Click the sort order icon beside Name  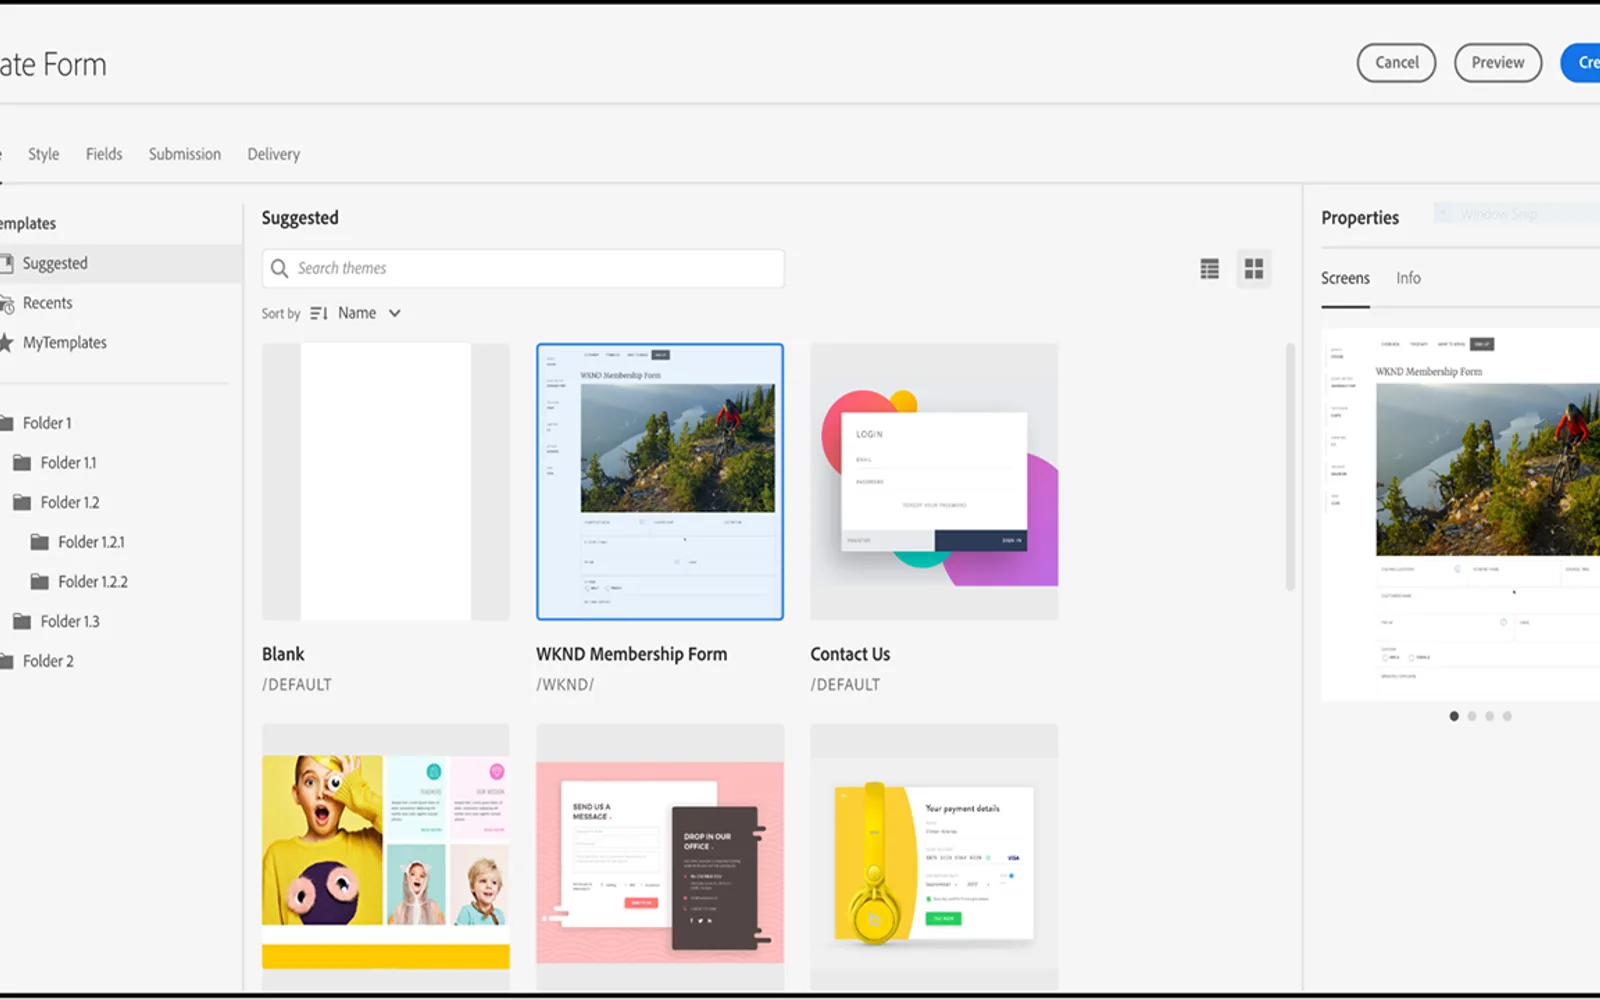[x=319, y=313]
